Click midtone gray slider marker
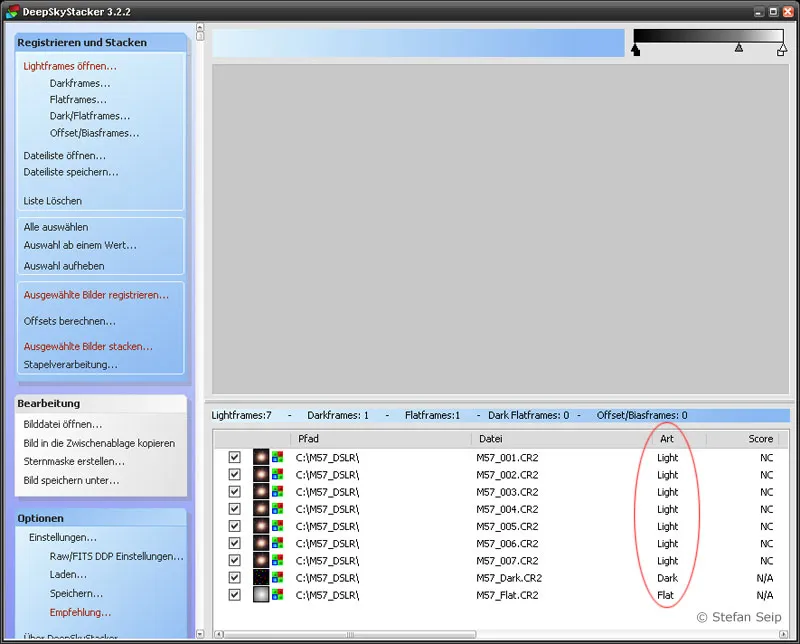 (739, 48)
